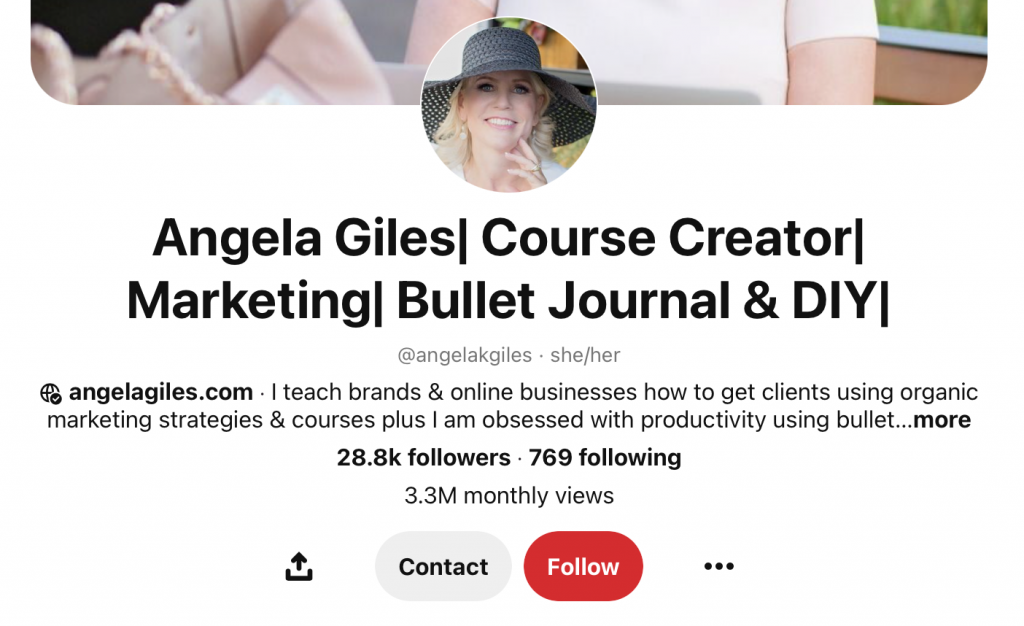Expand the bio with the "more" link
The width and height of the screenshot is (1024, 626).
942,420
